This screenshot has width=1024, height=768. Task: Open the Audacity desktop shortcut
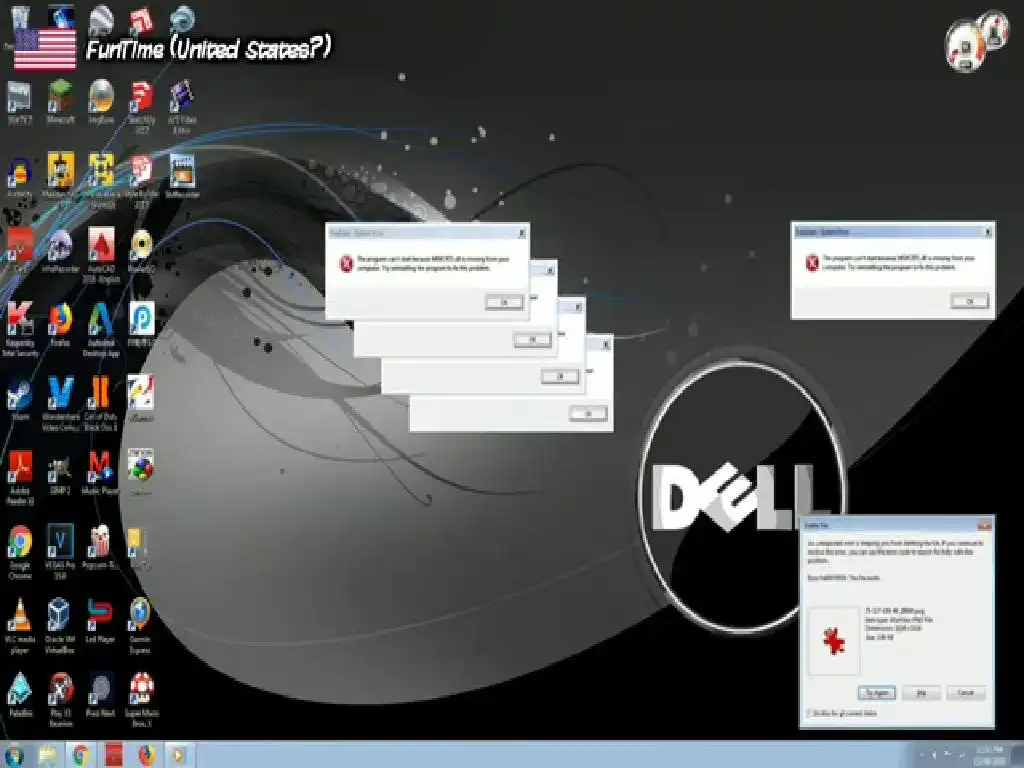[x=20, y=176]
